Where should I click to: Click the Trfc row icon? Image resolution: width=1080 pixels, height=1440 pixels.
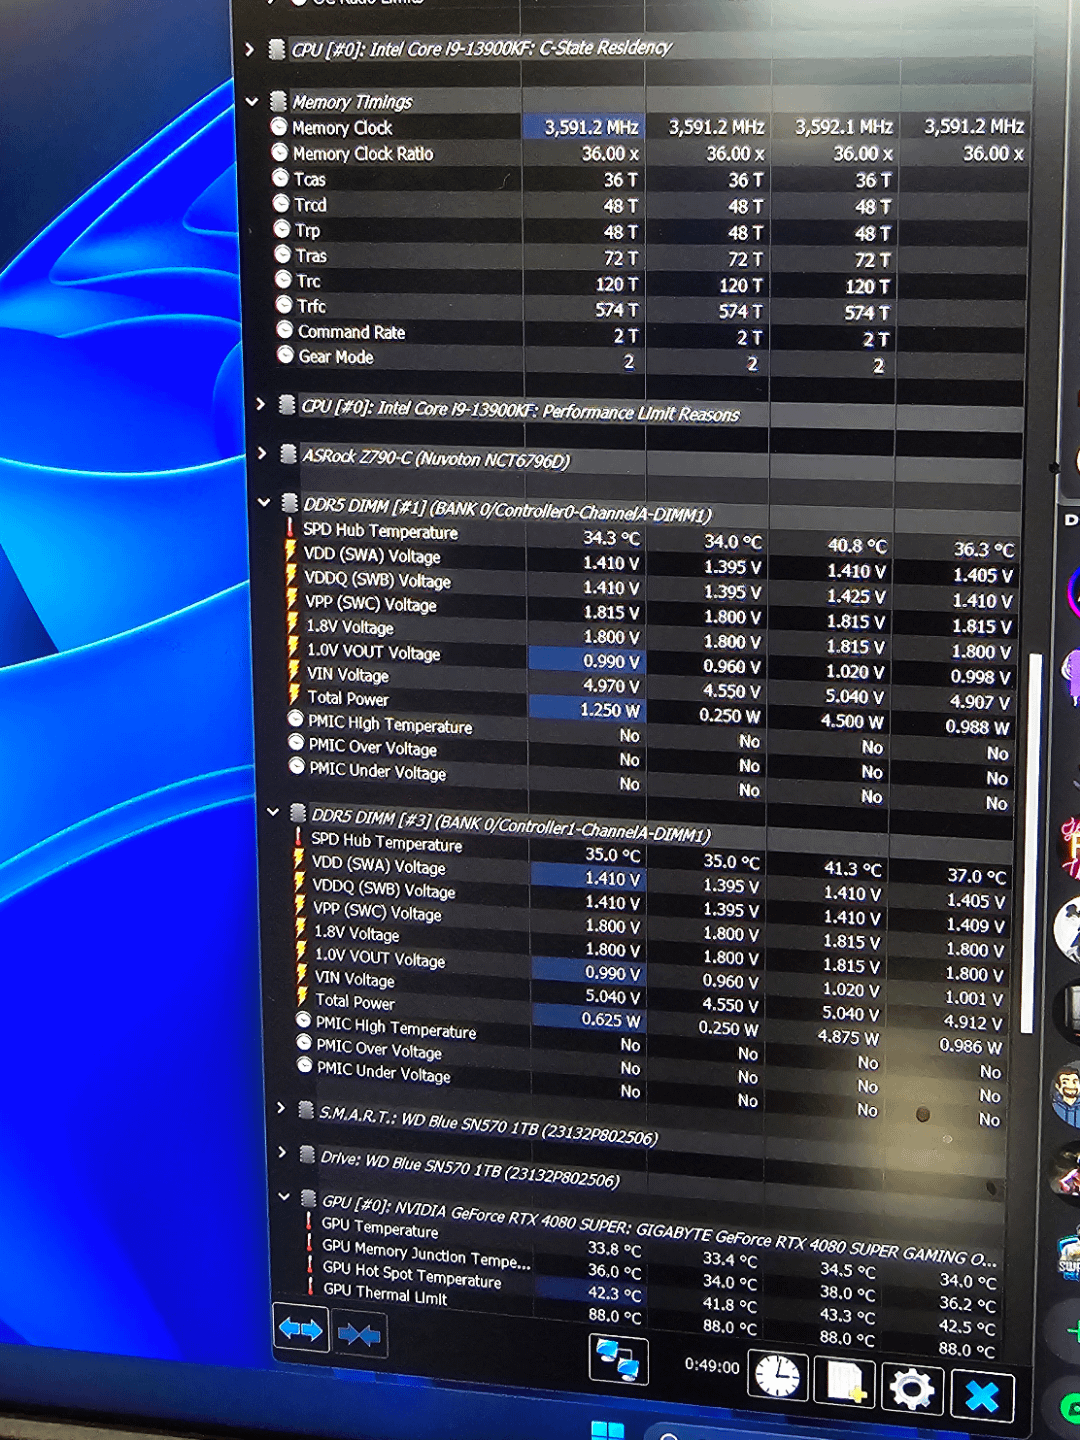coord(284,305)
